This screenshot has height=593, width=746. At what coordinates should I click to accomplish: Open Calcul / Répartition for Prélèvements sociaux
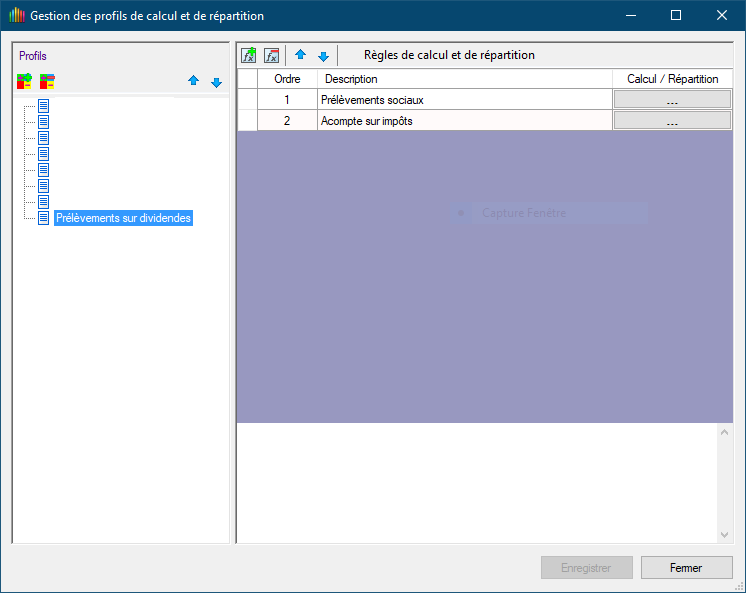tap(672, 100)
